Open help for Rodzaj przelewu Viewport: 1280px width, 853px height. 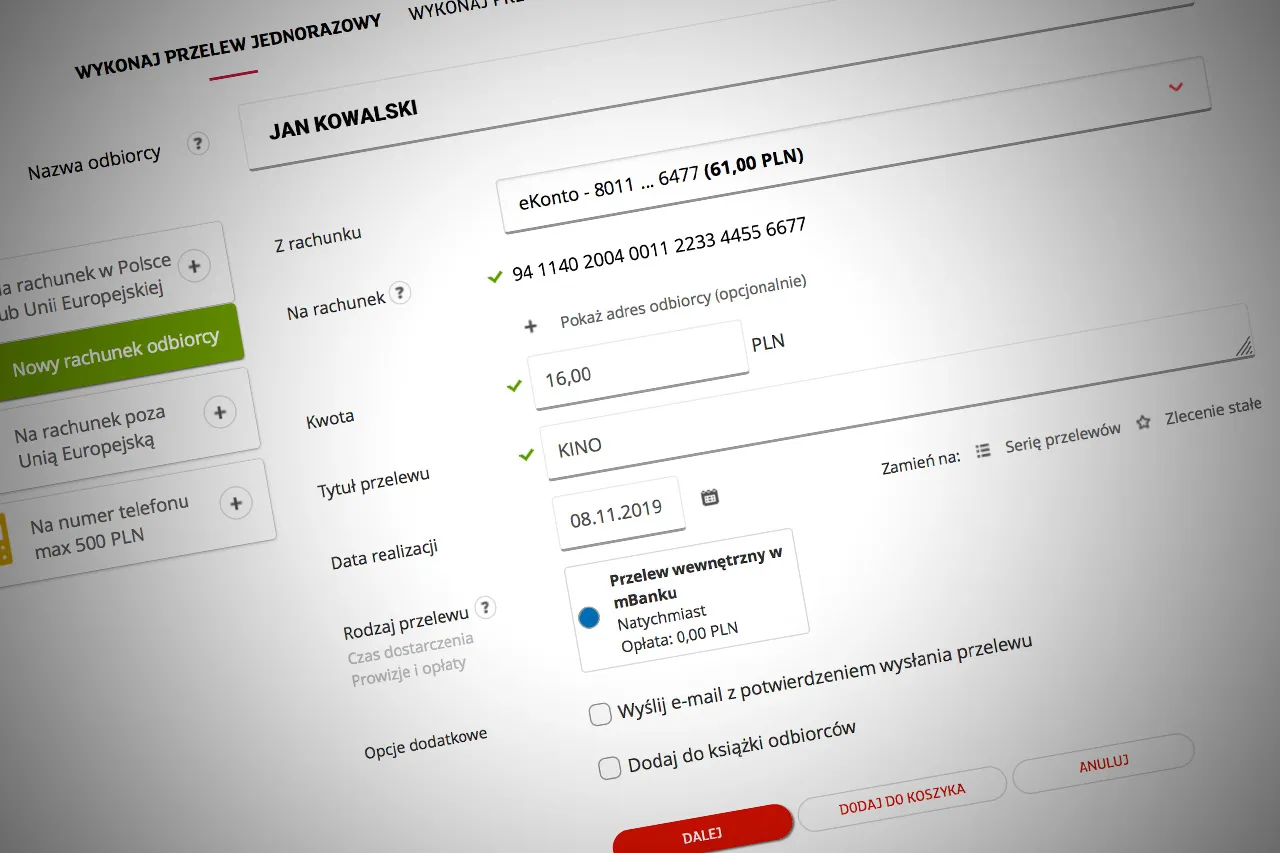(x=486, y=606)
